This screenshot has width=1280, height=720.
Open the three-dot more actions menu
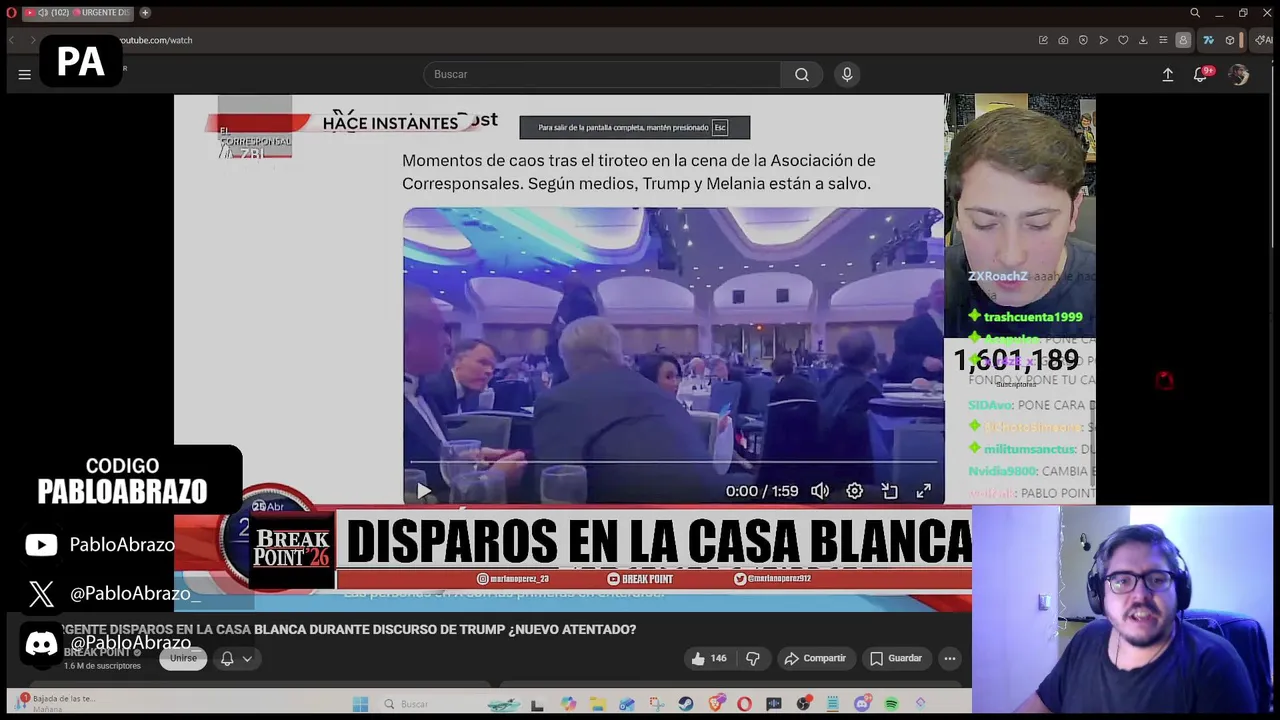tap(950, 658)
